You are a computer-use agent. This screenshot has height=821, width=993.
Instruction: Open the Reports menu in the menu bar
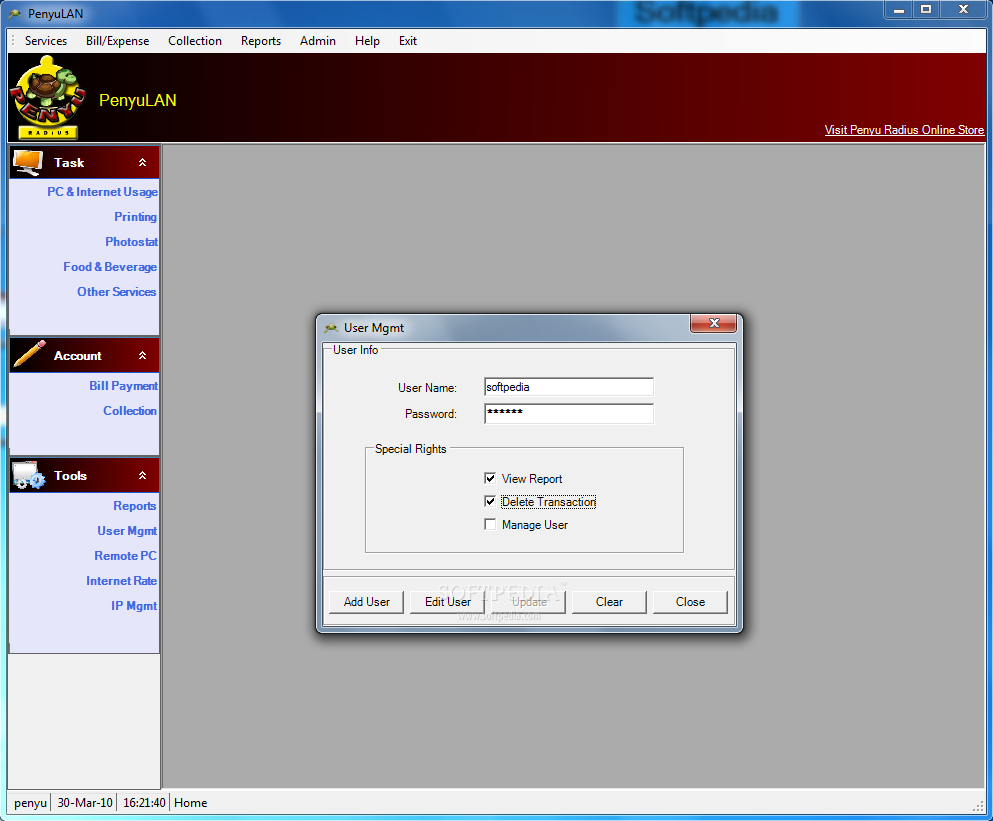click(x=260, y=41)
